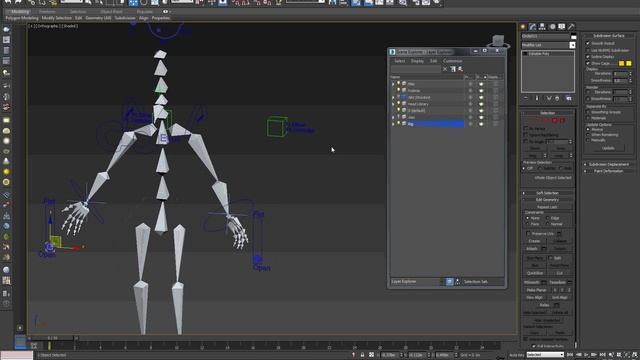Click Go to Start playback button
Screen dimensions: 640x360
[570, 355]
